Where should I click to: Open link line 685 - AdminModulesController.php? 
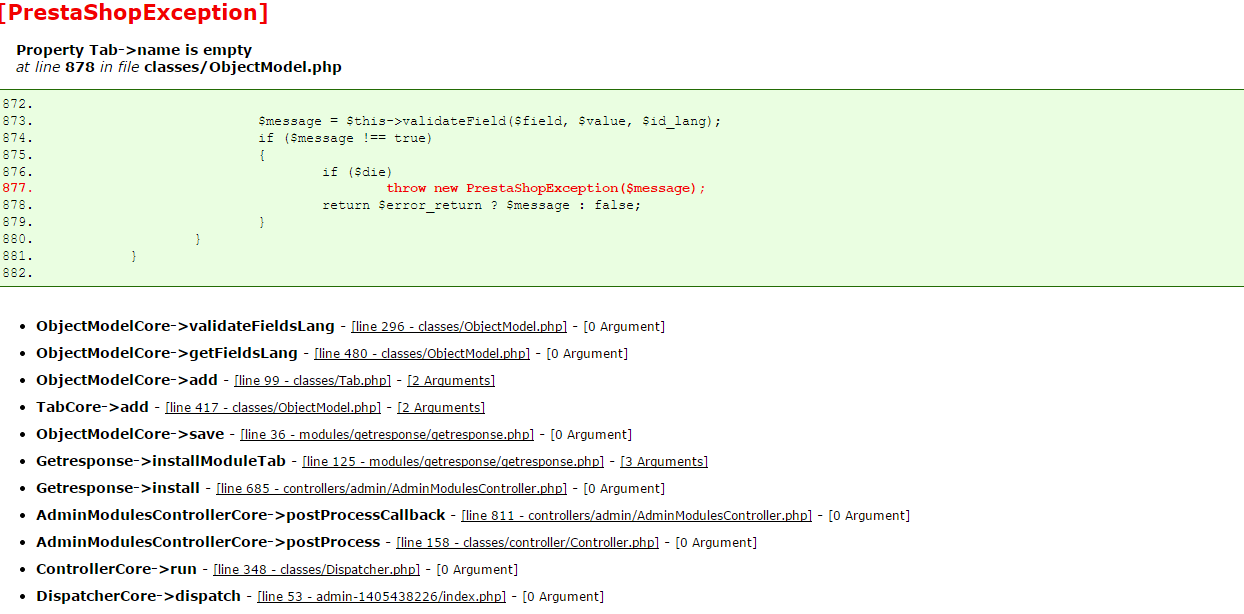(x=391, y=489)
